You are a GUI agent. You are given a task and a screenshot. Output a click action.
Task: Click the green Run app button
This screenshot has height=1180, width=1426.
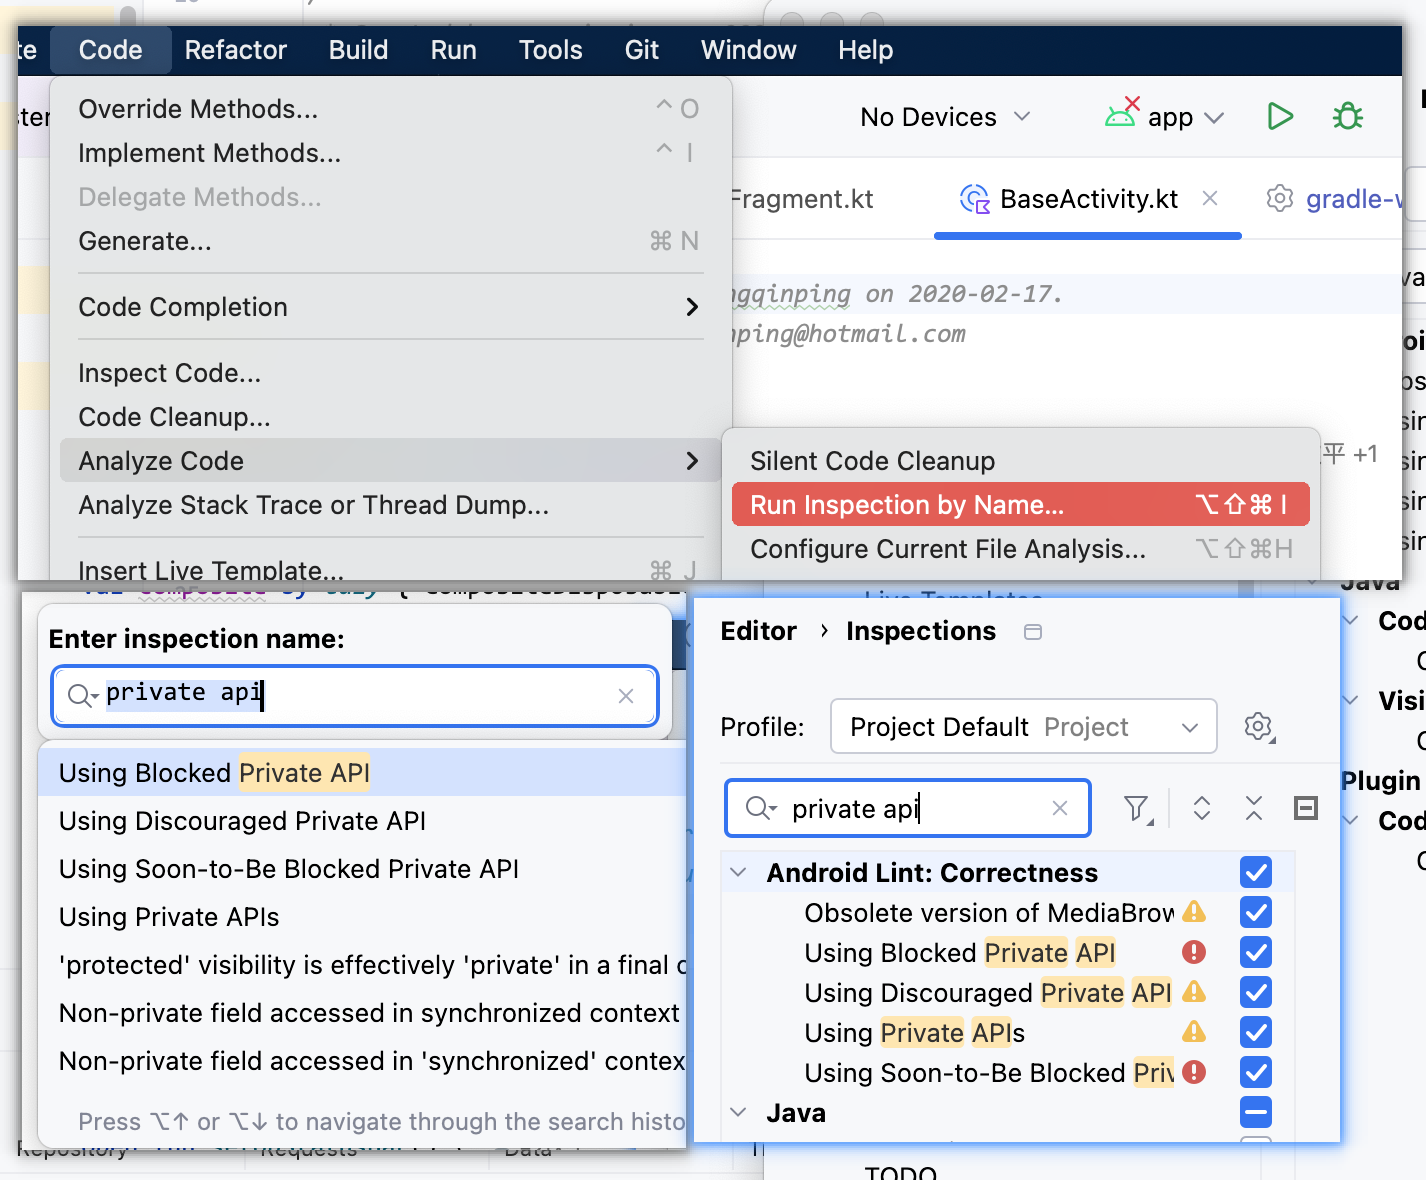pyautogui.click(x=1280, y=117)
